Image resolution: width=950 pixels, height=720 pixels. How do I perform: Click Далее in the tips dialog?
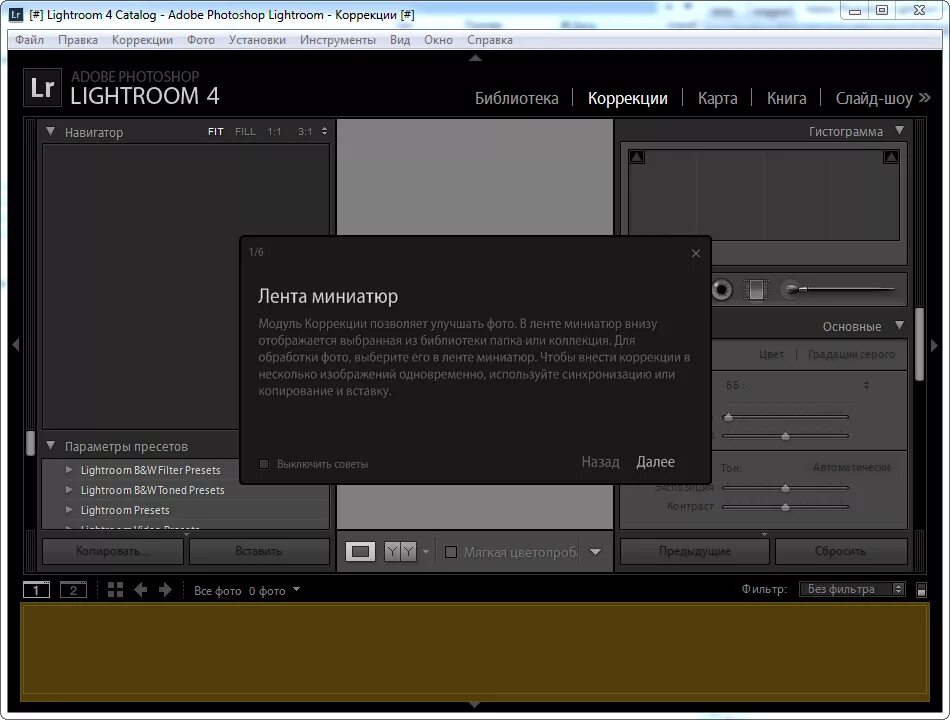click(655, 462)
